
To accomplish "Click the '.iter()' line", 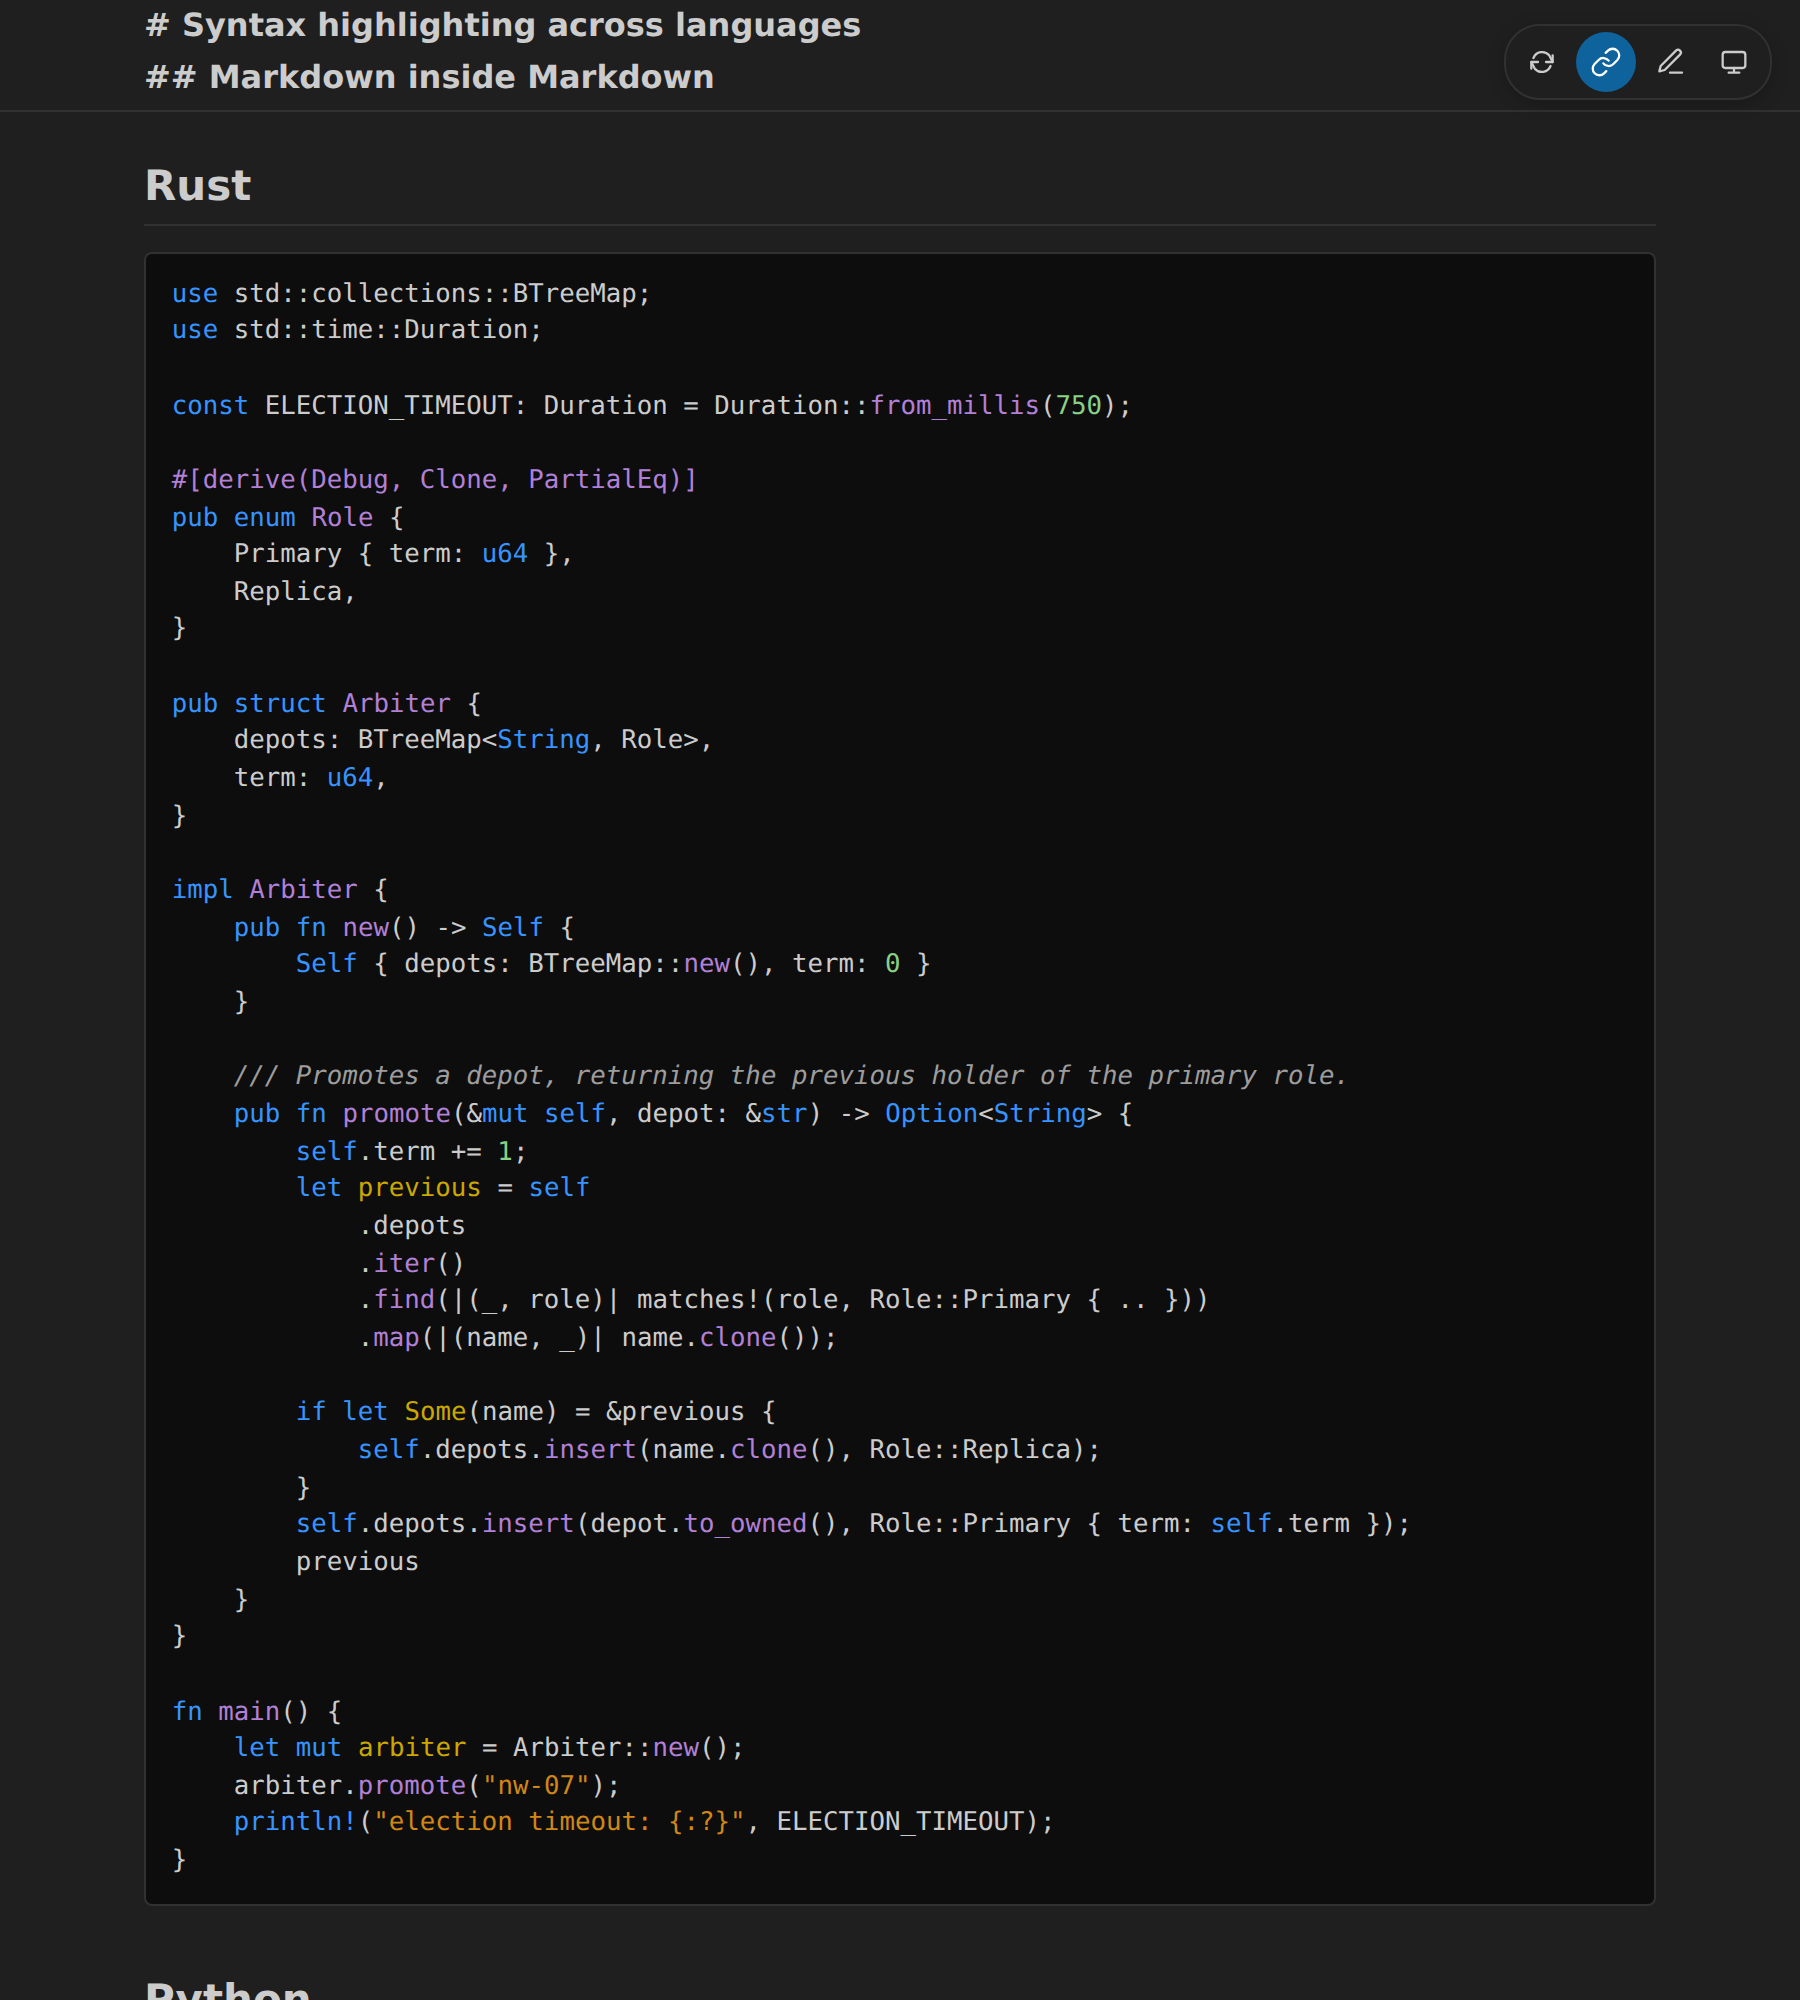I will click(411, 1263).
